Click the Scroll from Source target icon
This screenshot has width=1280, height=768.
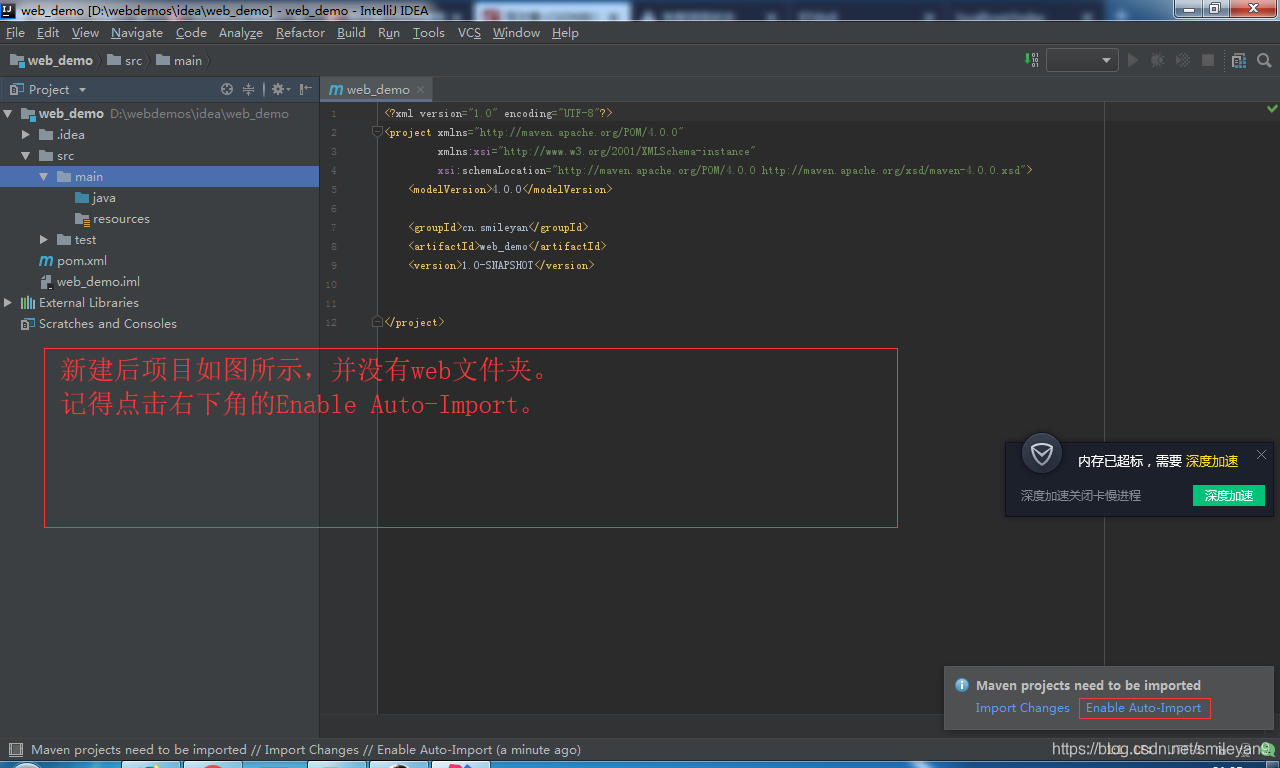[227, 89]
